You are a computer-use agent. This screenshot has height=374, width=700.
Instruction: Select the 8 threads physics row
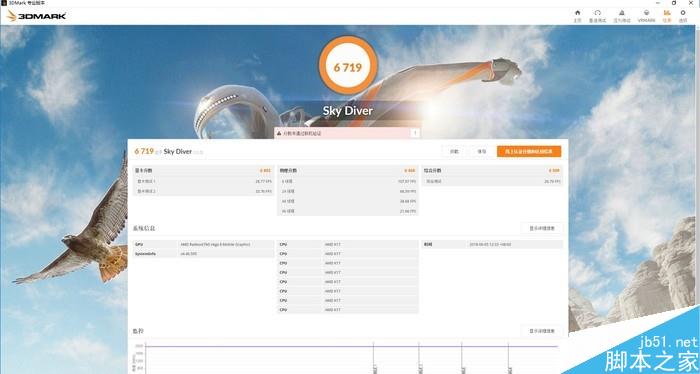pos(348,181)
